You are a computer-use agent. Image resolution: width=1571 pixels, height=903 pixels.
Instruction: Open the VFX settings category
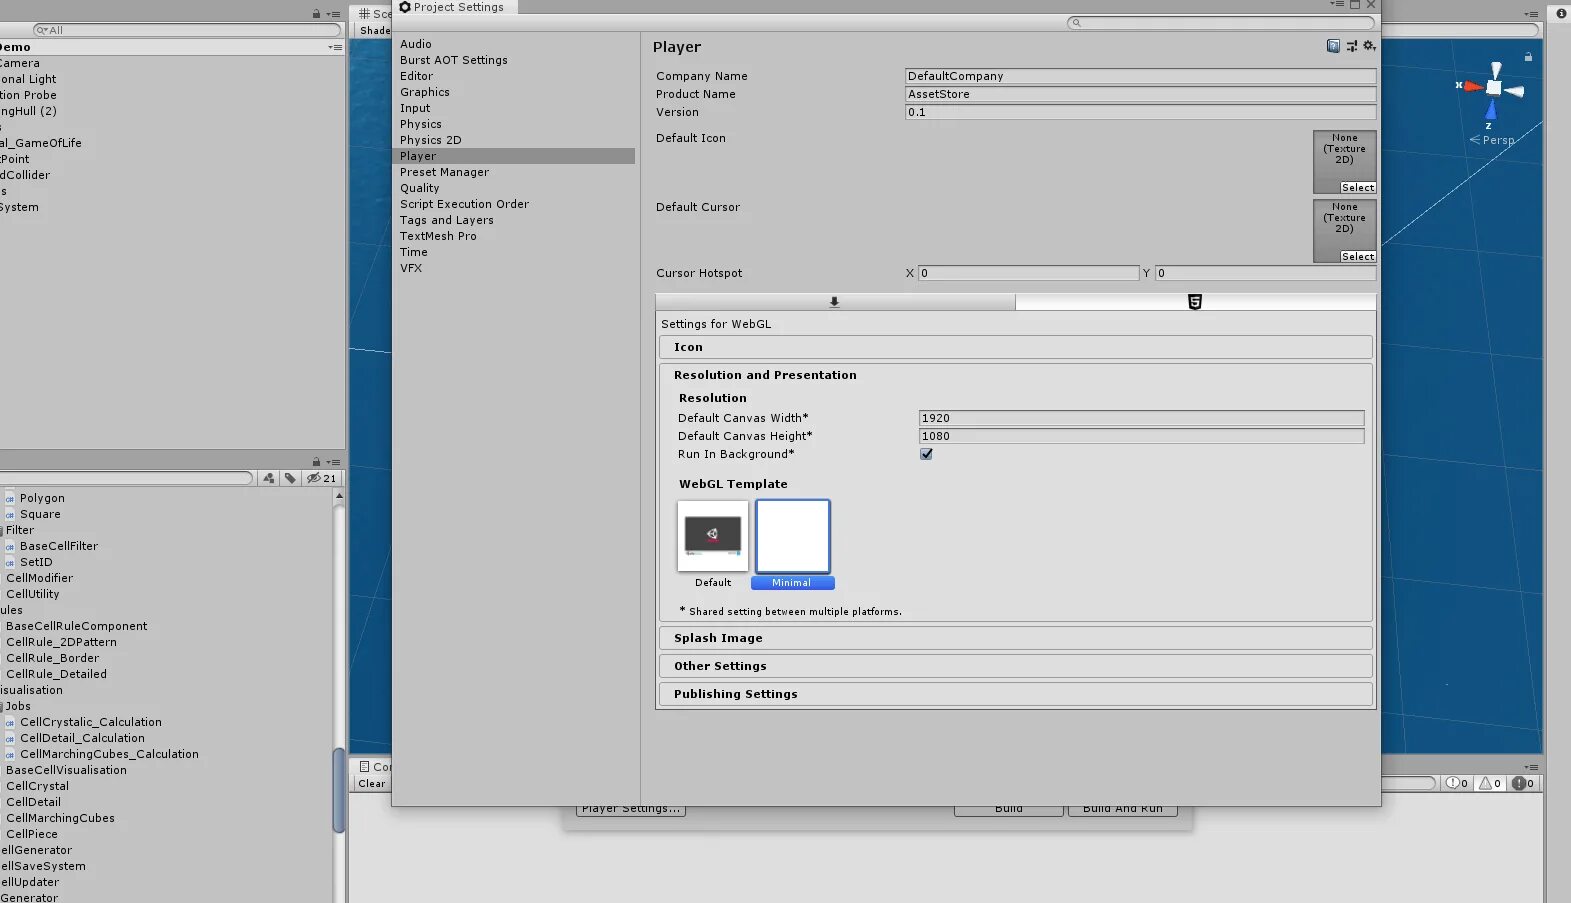(x=411, y=268)
